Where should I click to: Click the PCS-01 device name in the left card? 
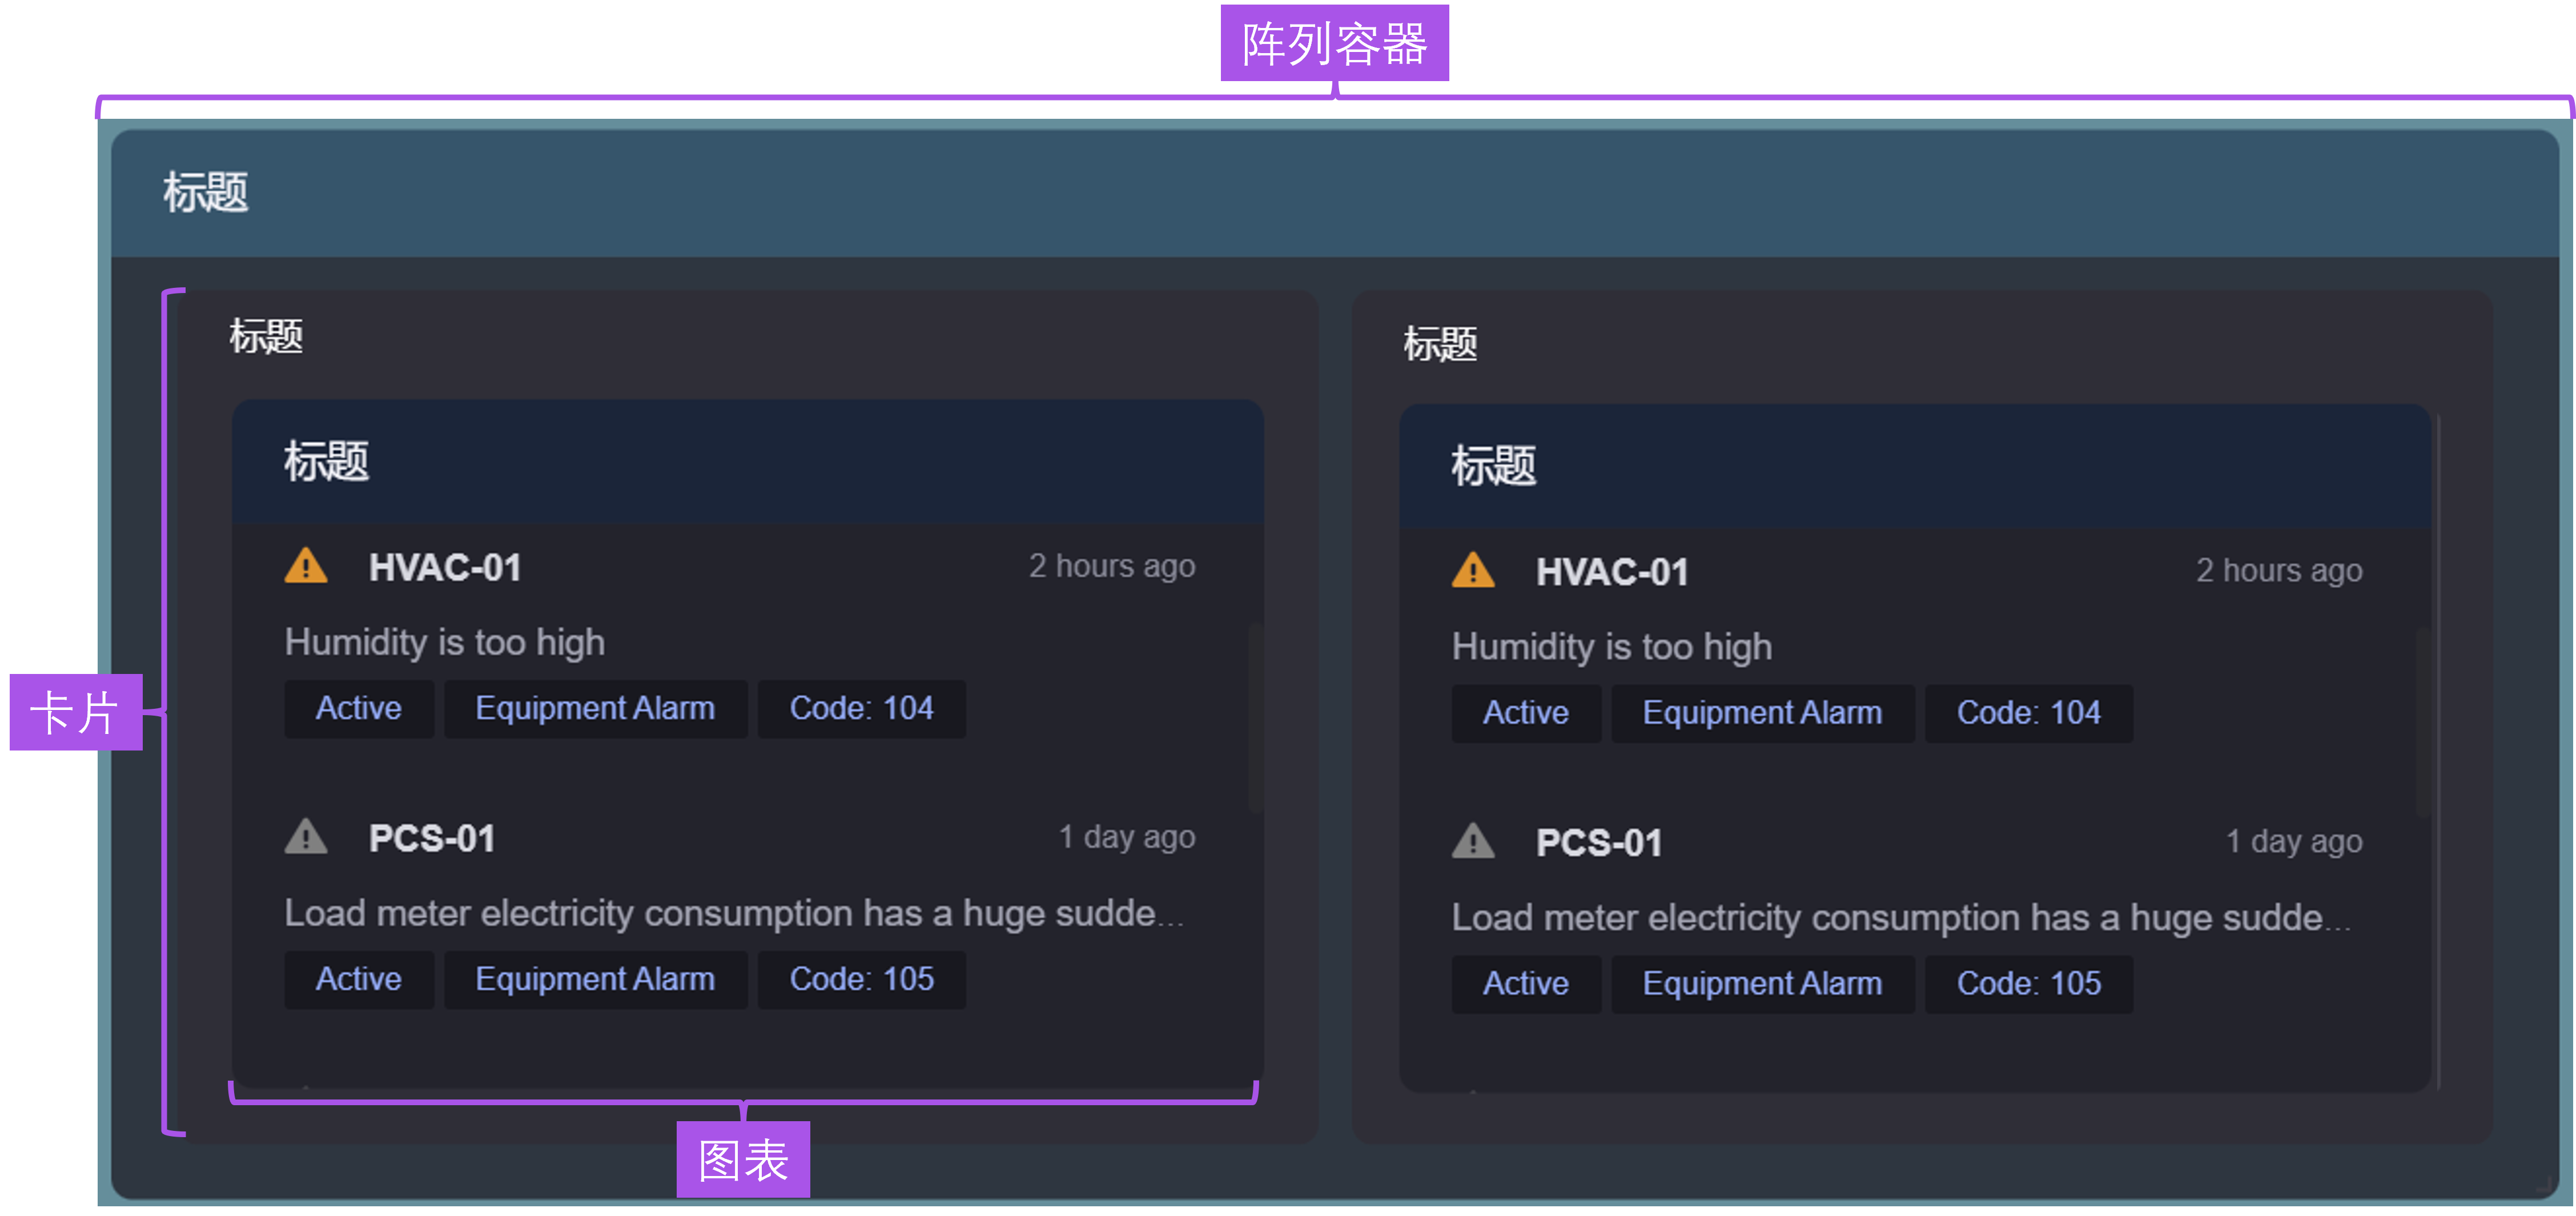(x=432, y=839)
